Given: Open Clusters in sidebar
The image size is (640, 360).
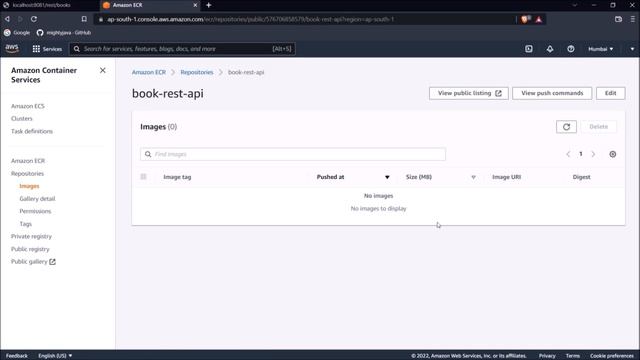Looking at the screenshot, I should [22, 118].
